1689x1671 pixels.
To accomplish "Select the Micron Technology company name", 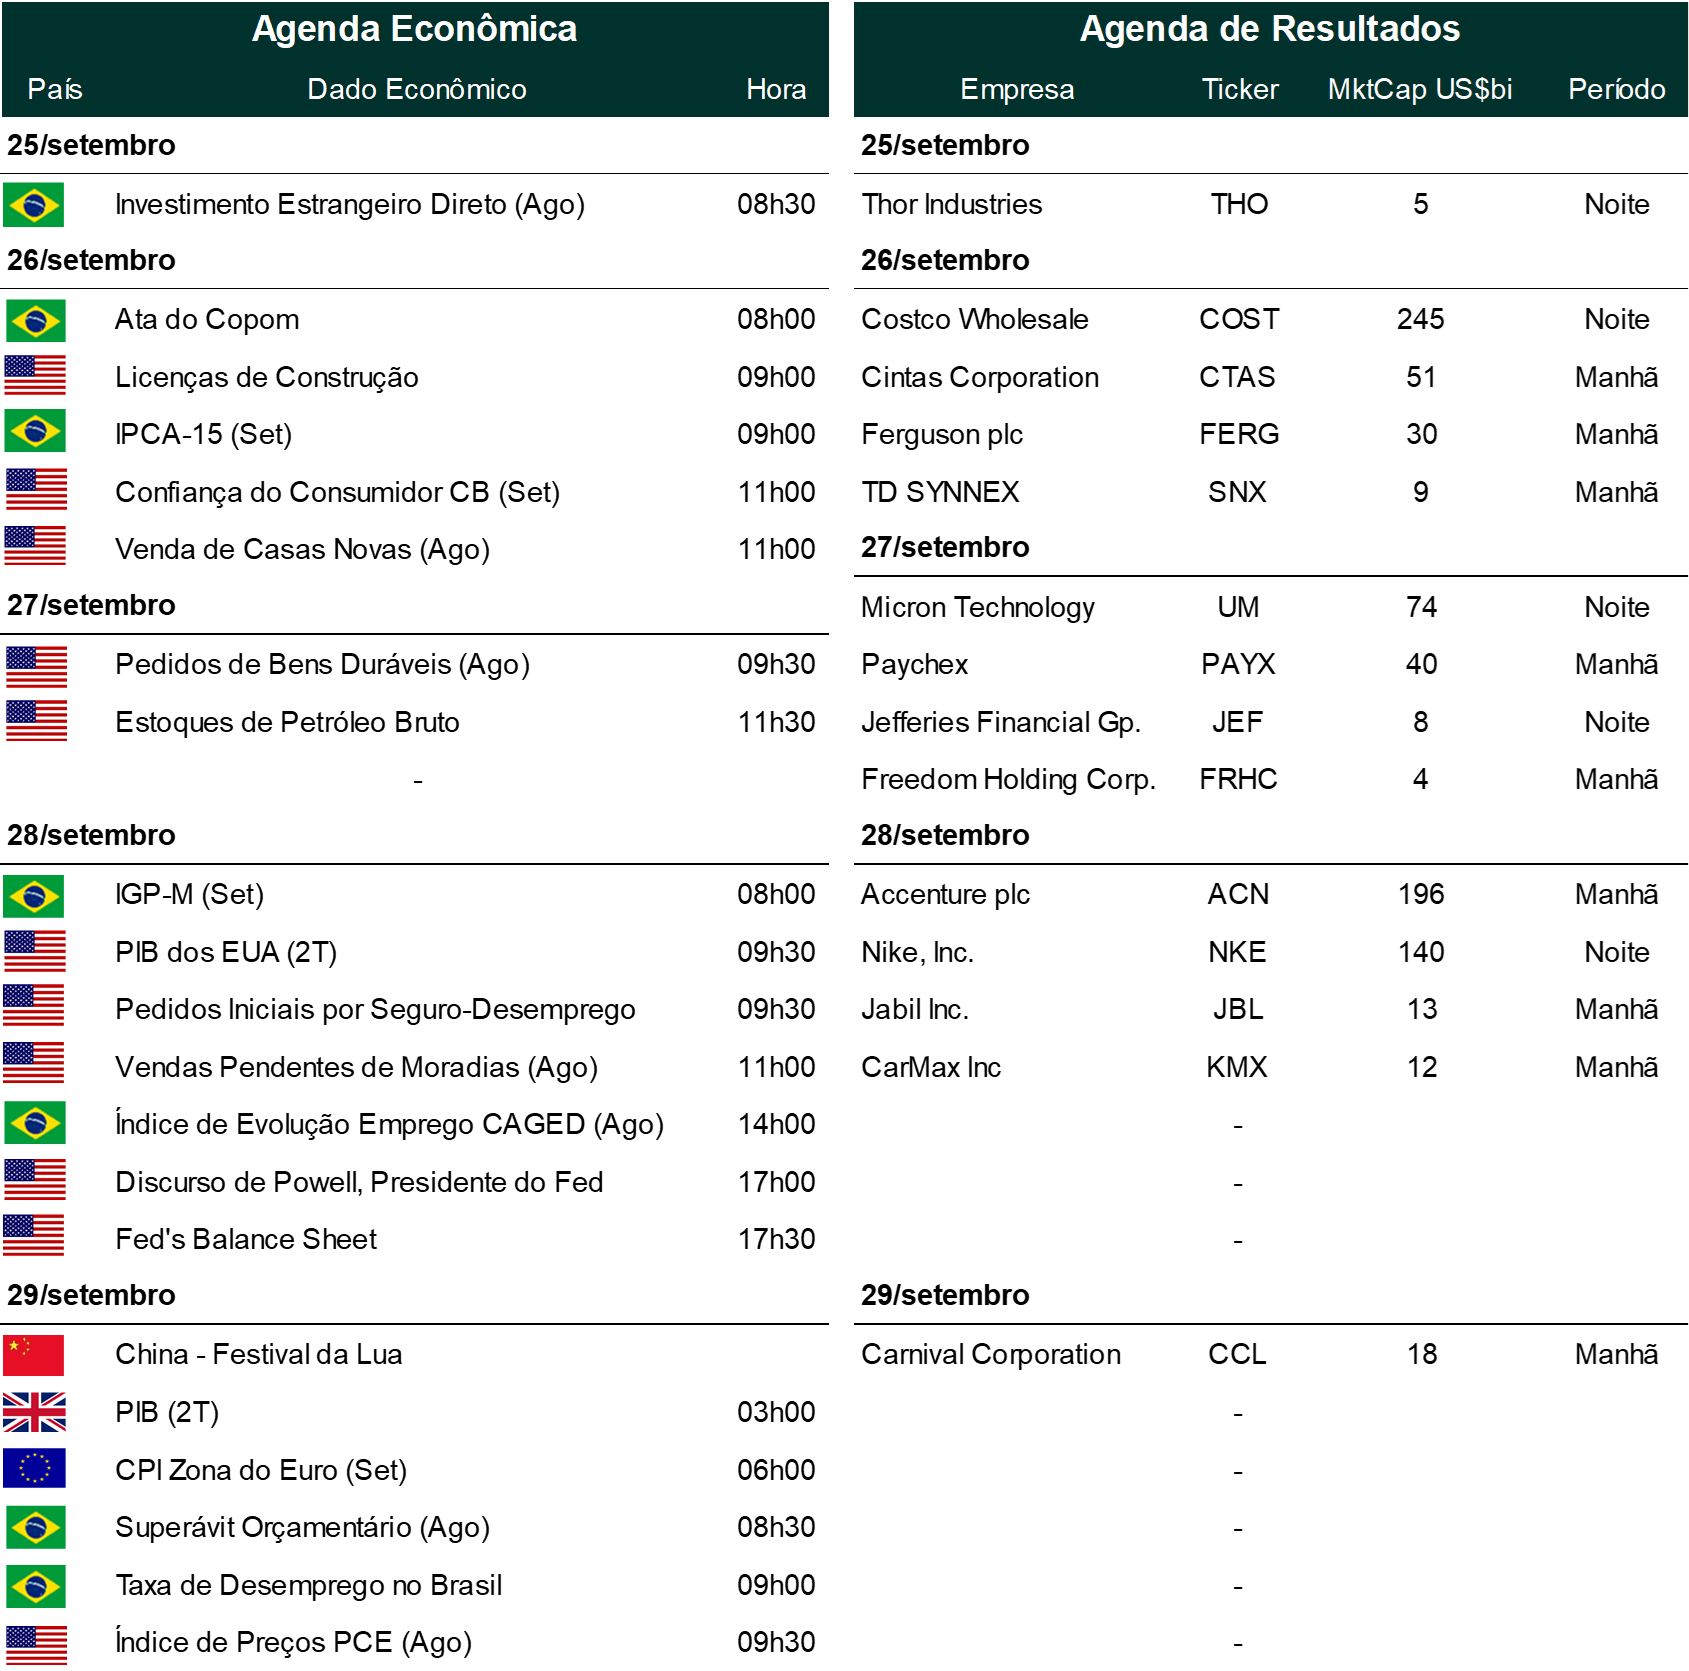I will (978, 607).
